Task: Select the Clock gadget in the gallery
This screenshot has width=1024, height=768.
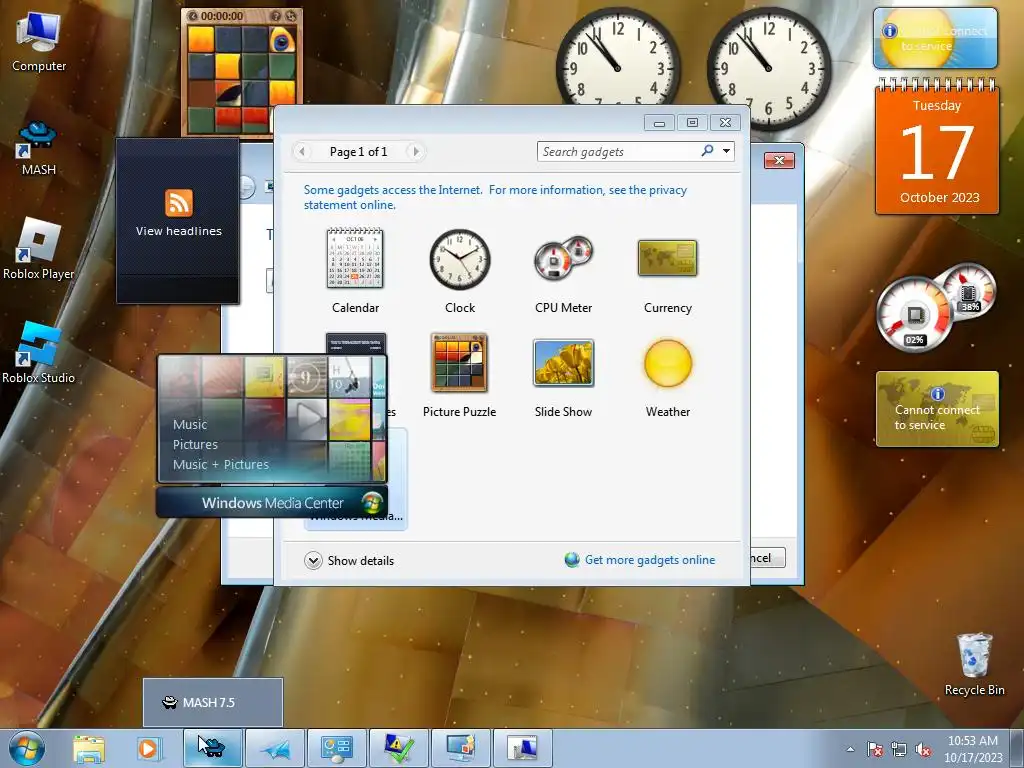Action: (460, 271)
